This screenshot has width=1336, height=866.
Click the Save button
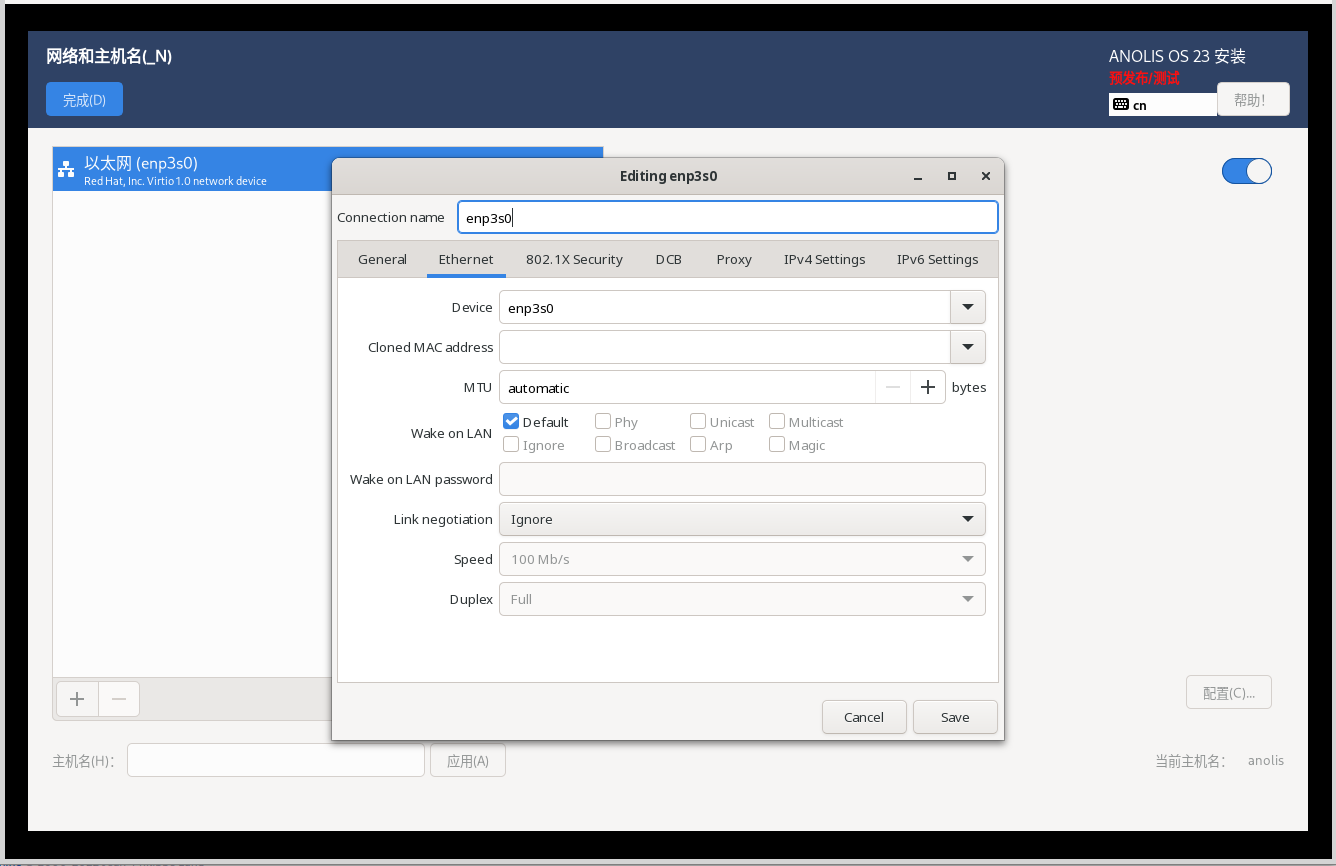[954, 717]
